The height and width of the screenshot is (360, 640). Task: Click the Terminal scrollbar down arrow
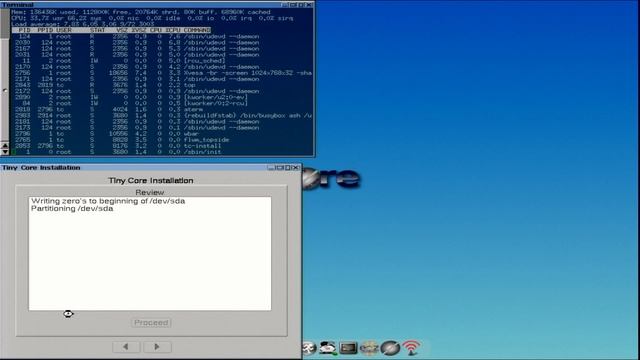pyautogui.click(x=5, y=152)
